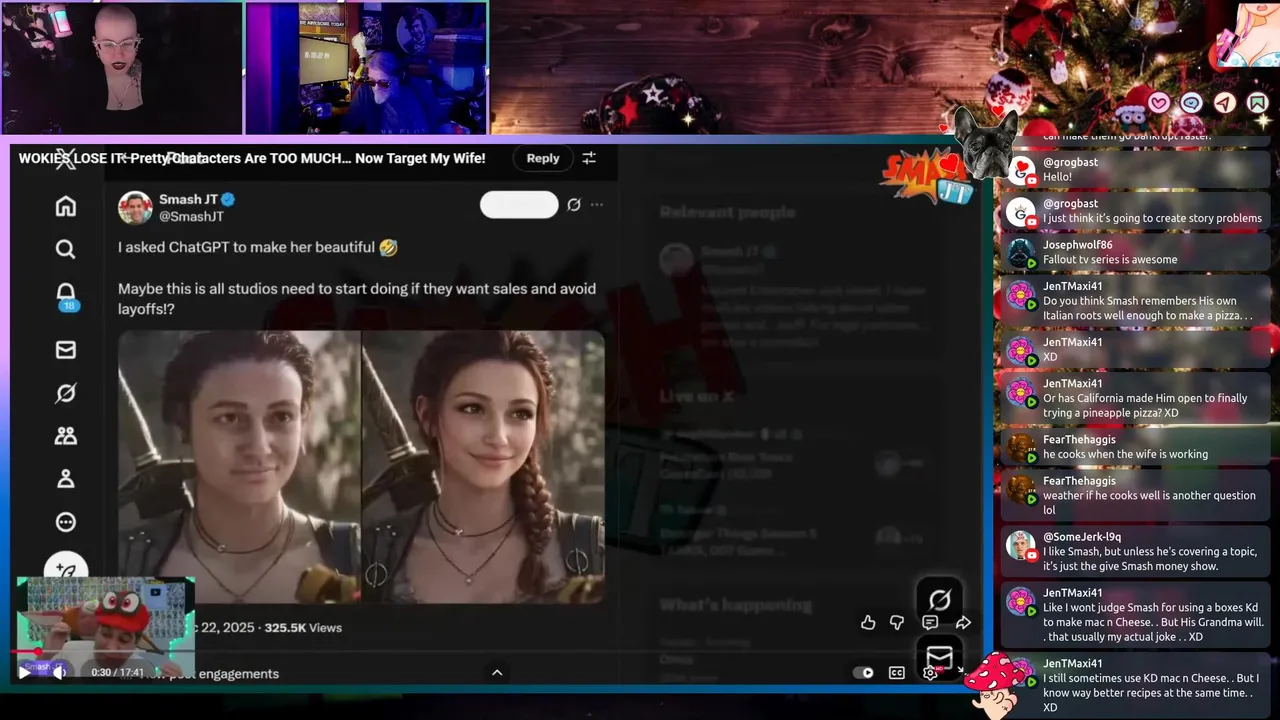Click Smash JT profile avatar
1280x720 pixels.
pos(135,207)
